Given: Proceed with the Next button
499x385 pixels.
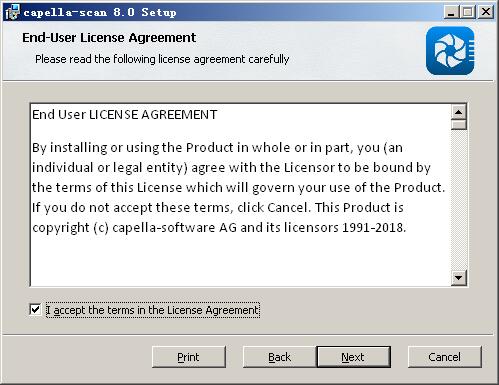Looking at the screenshot, I should pos(353,357).
